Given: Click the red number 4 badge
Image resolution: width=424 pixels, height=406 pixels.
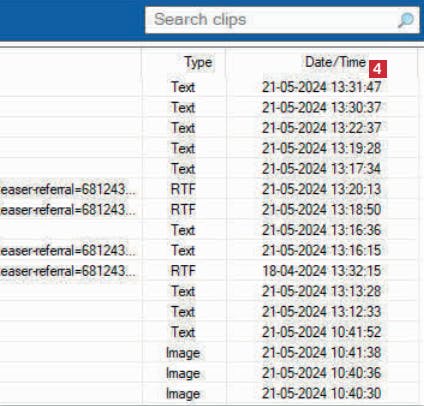Looking at the screenshot, I should (378, 69).
